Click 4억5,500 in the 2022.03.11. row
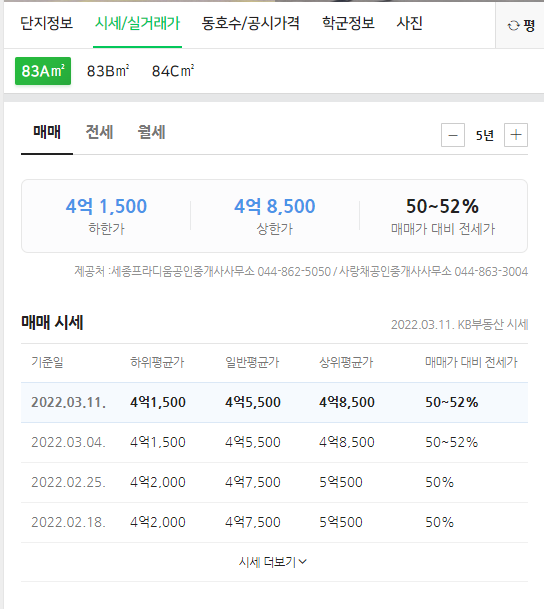 (x=253, y=402)
